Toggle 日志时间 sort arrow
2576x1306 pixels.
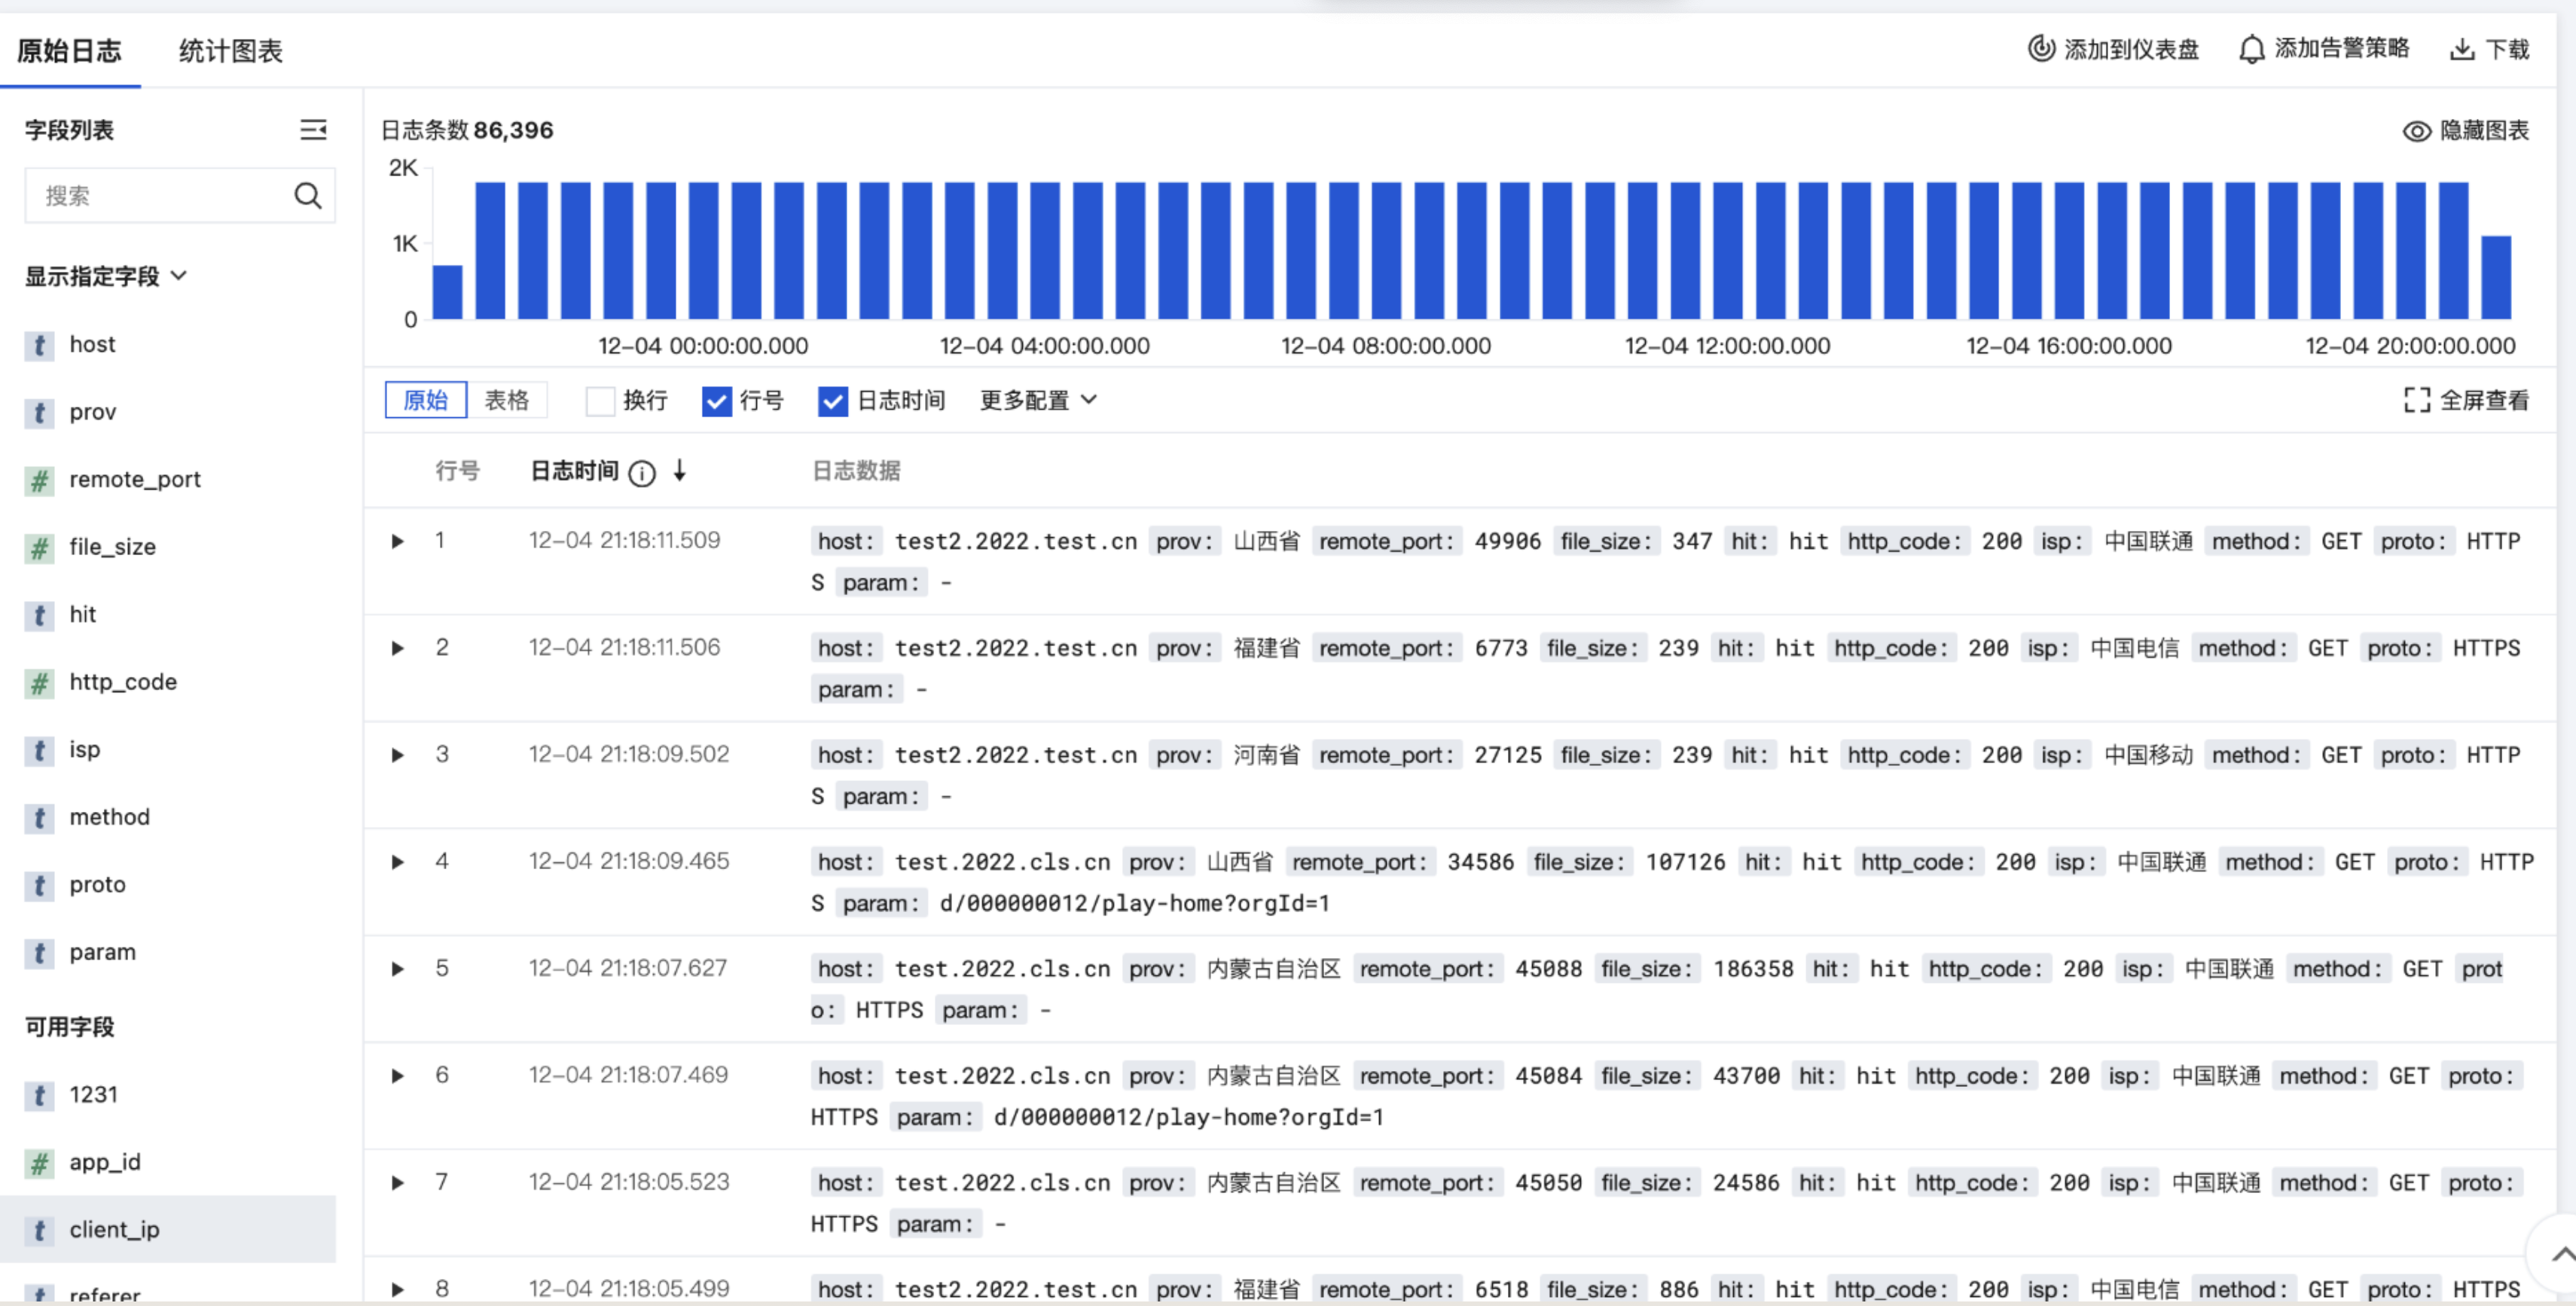(680, 471)
